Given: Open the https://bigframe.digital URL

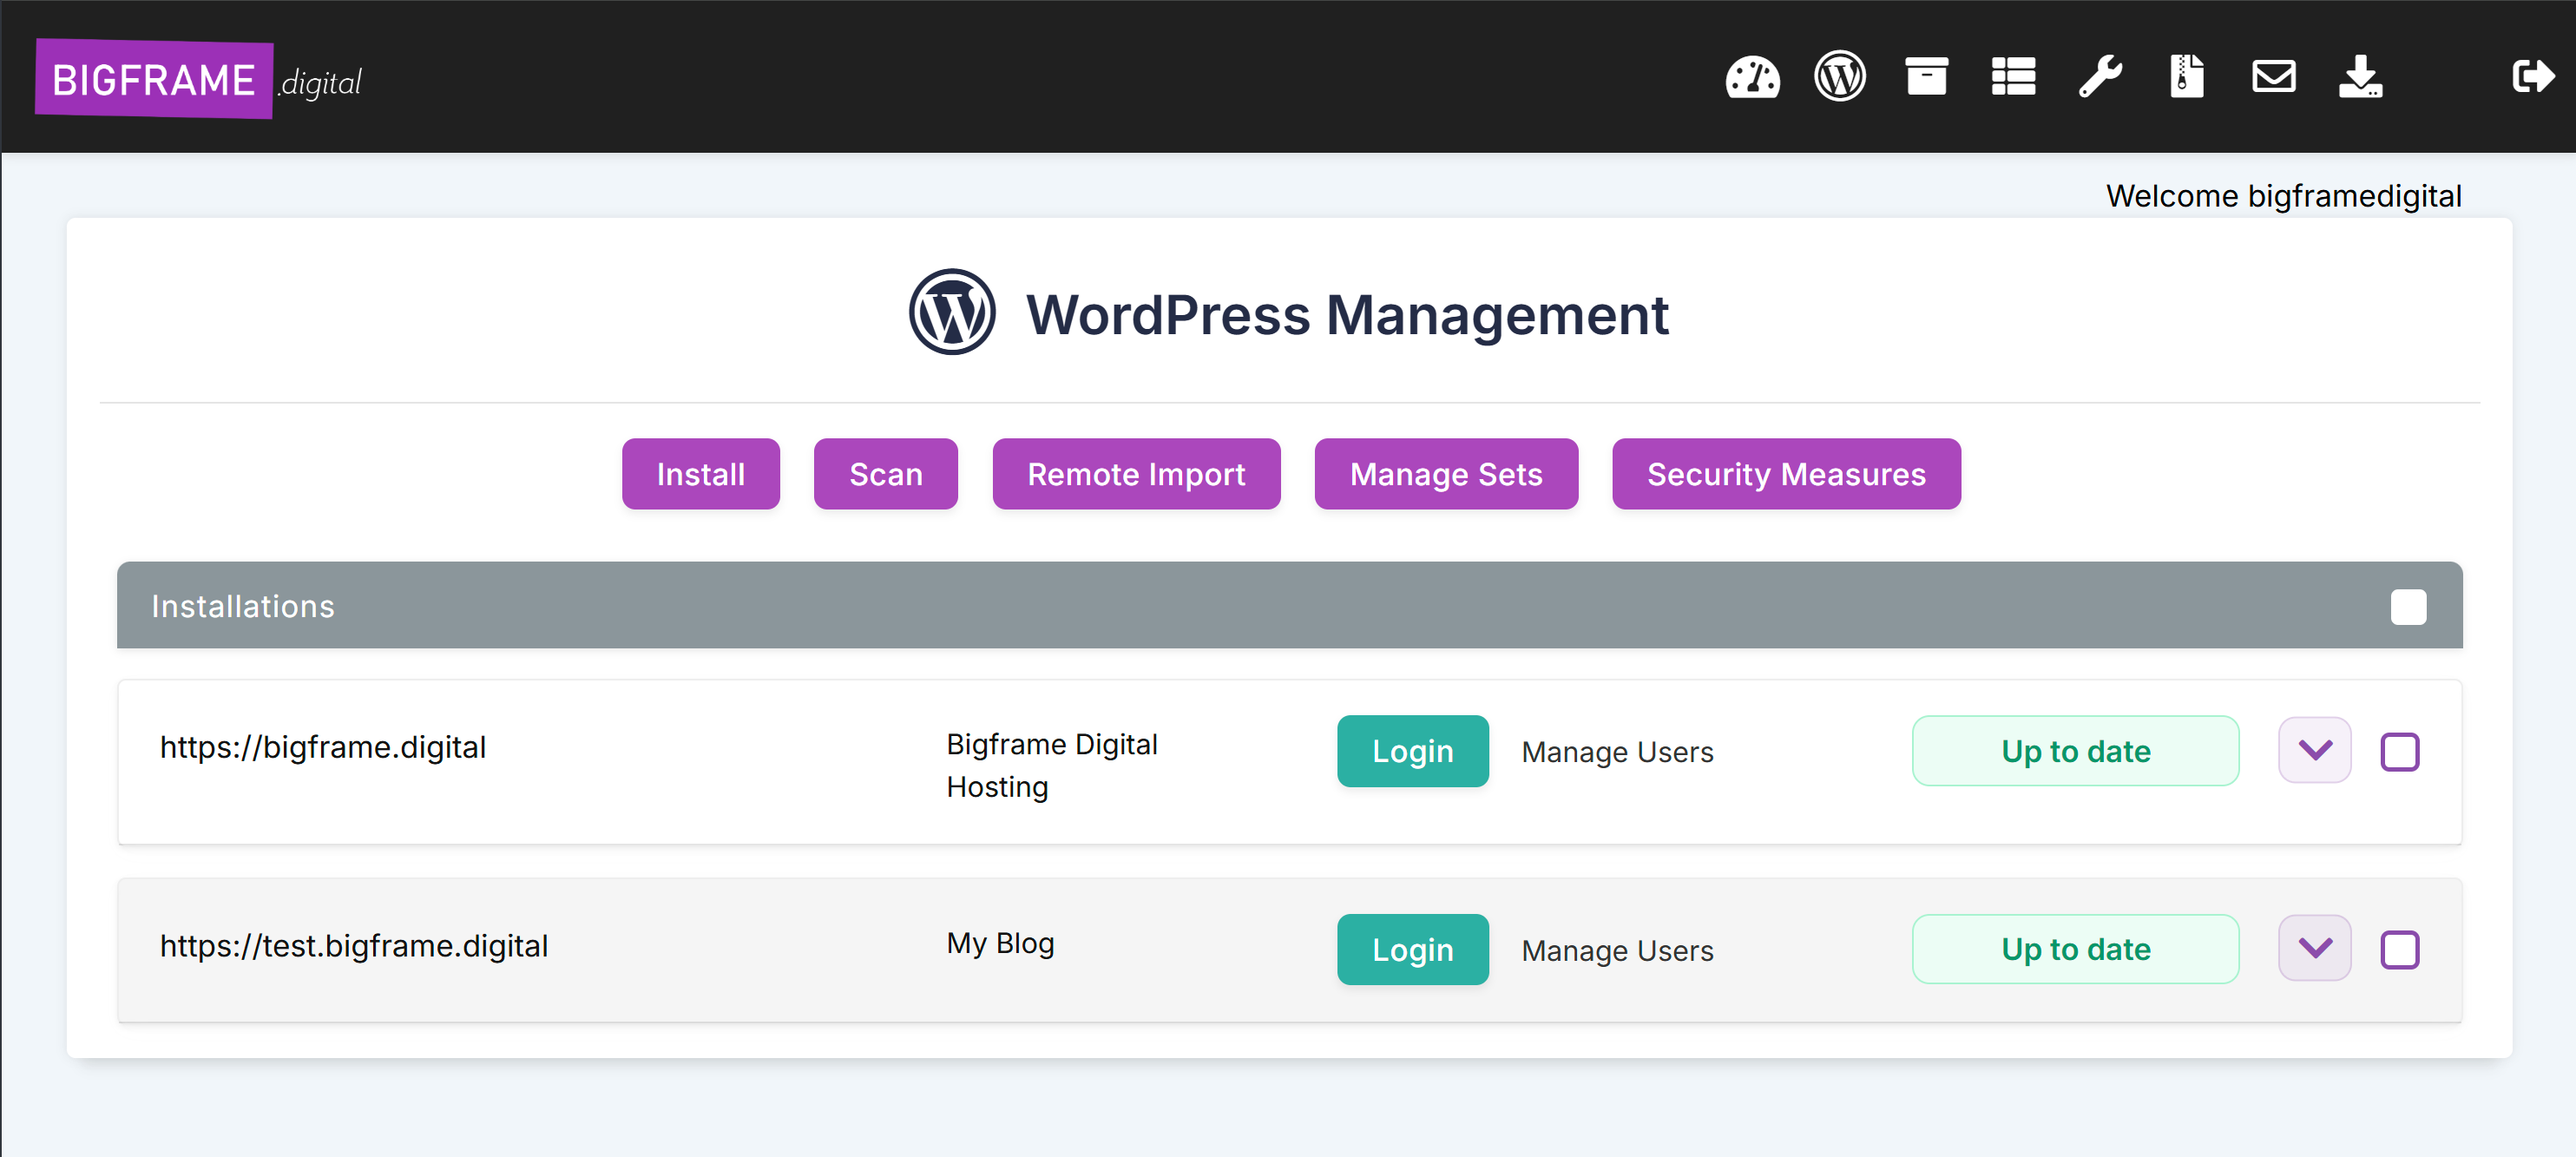Looking at the screenshot, I should click(323, 747).
